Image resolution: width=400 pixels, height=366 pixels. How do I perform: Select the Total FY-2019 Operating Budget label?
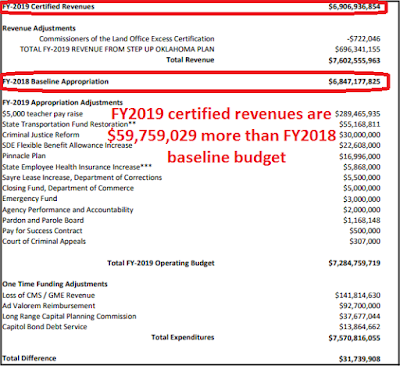pos(161,263)
